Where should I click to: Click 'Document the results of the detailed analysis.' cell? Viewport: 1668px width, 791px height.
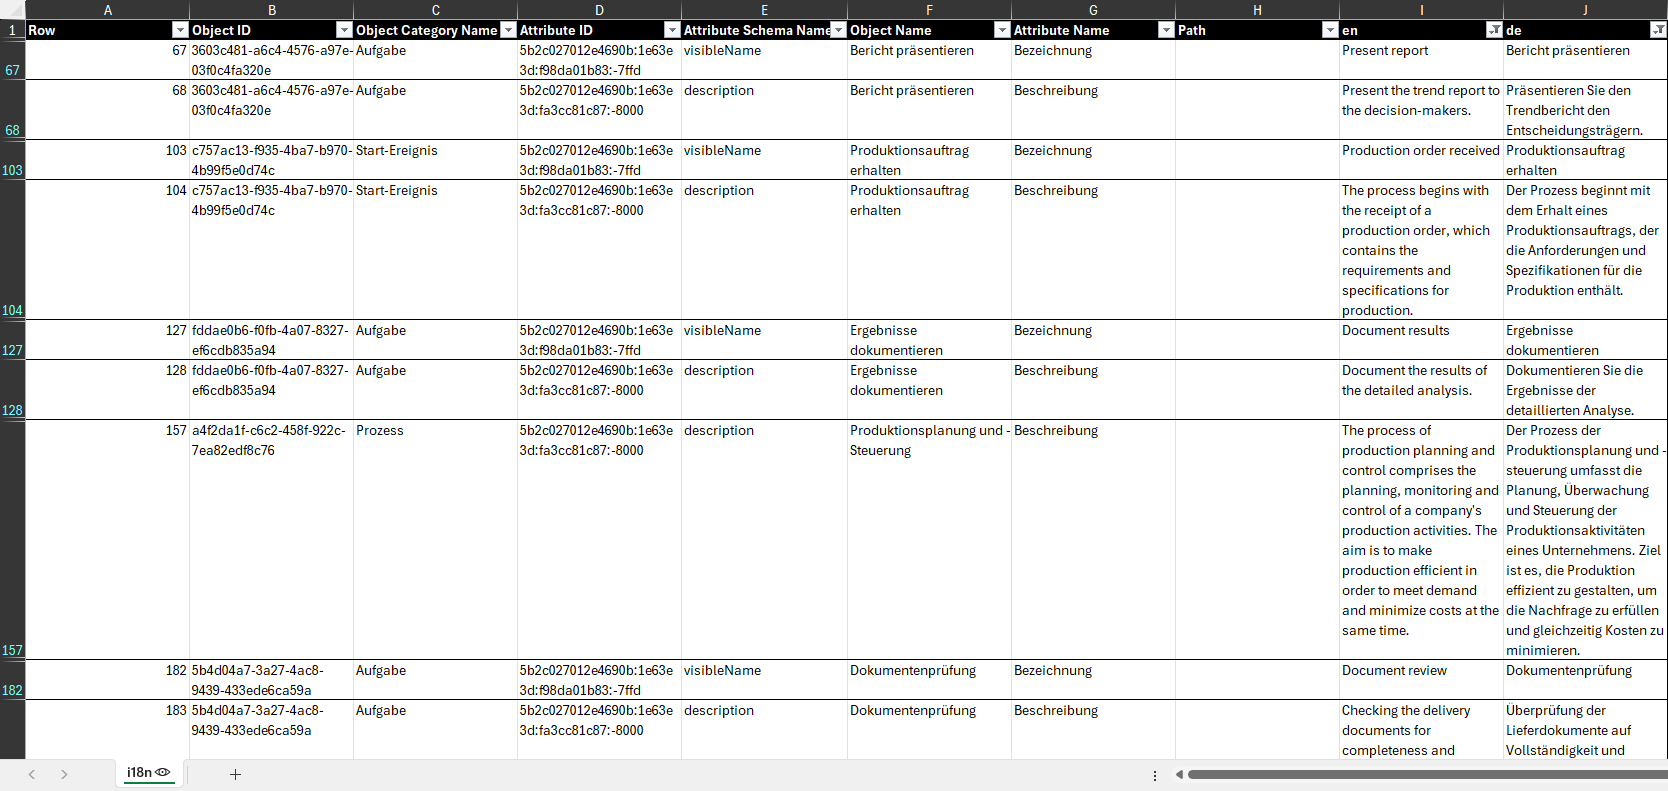pyautogui.click(x=1422, y=390)
